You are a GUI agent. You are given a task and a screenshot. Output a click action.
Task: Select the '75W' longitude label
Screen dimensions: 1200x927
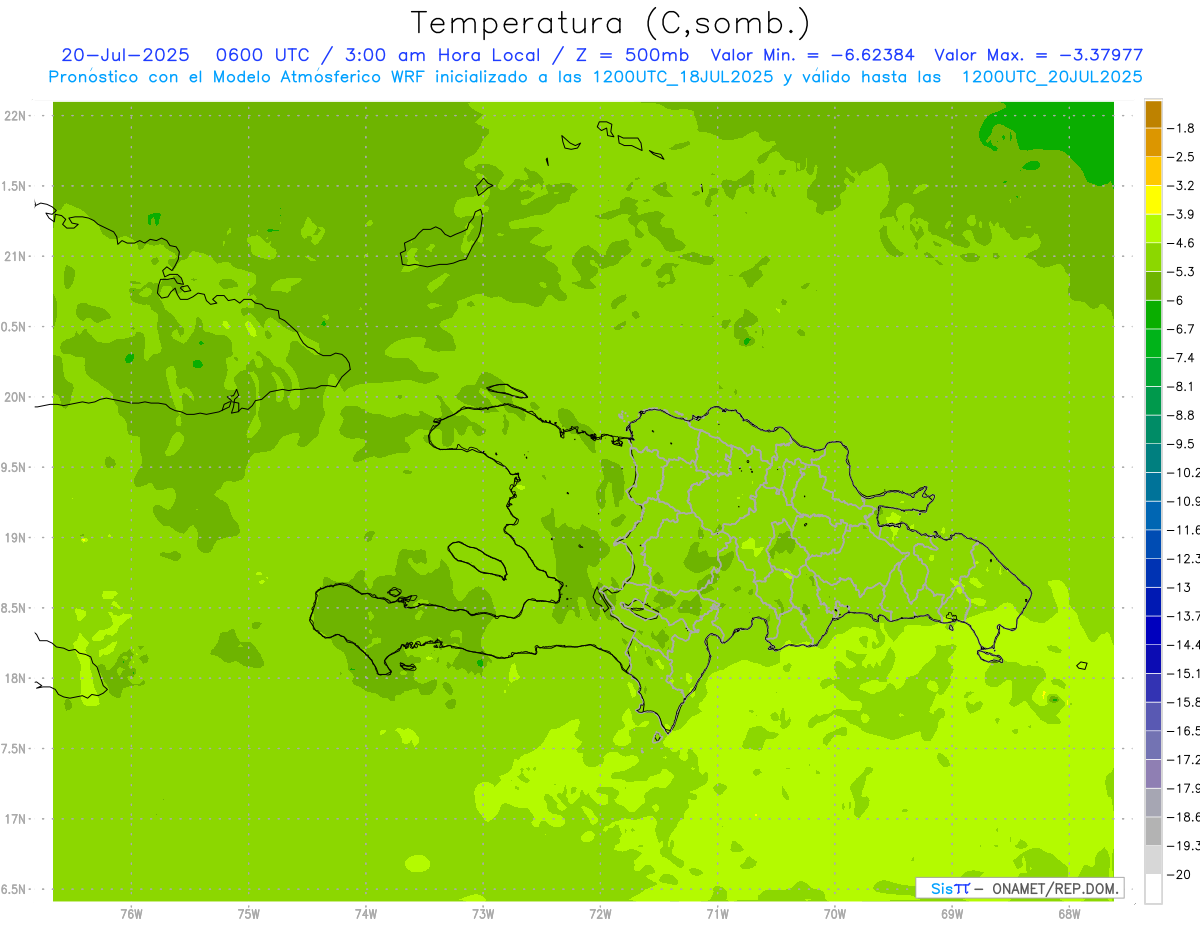tap(249, 913)
